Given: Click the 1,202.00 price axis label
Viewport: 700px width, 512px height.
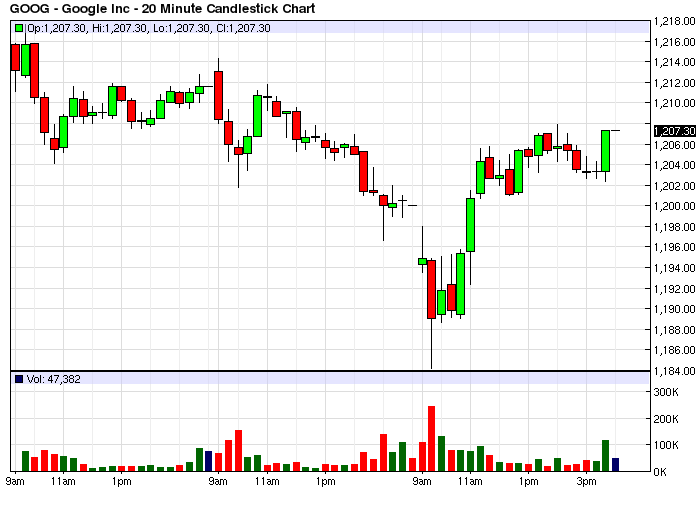Looking at the screenshot, I should click(675, 186).
